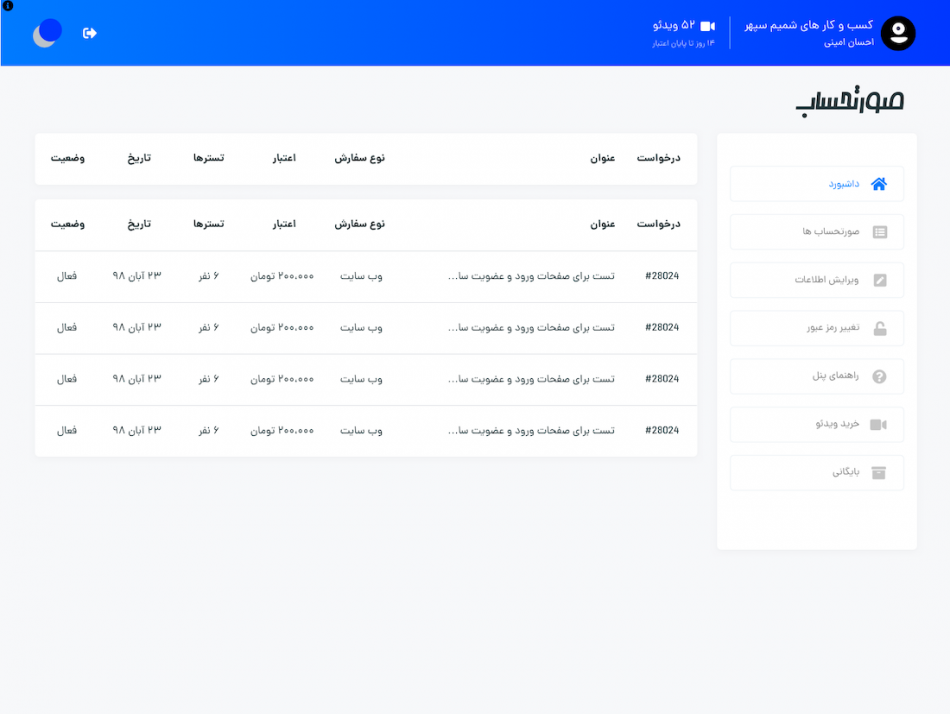Sort by the تاریخ column header
The image size is (950, 714).
tap(139, 224)
